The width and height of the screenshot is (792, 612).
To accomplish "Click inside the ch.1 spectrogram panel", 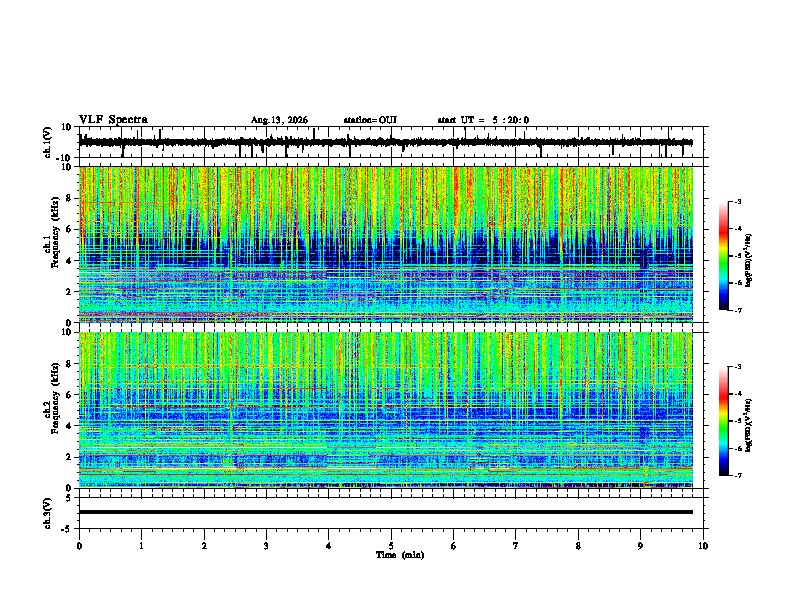I will (x=385, y=244).
